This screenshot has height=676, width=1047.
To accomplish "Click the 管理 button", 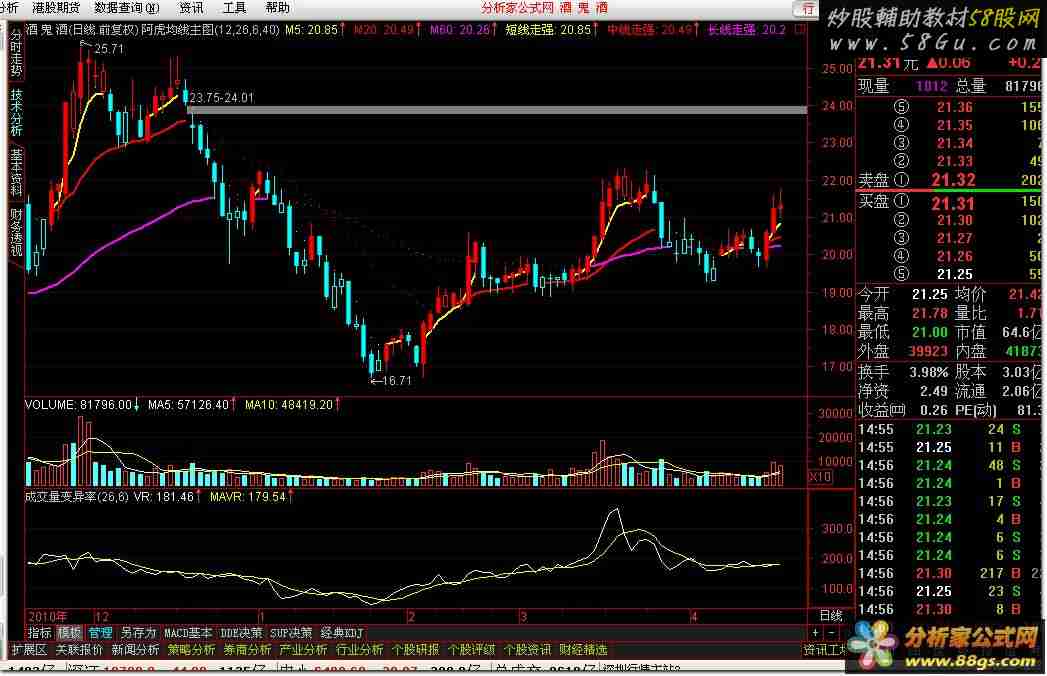I will [x=100, y=633].
